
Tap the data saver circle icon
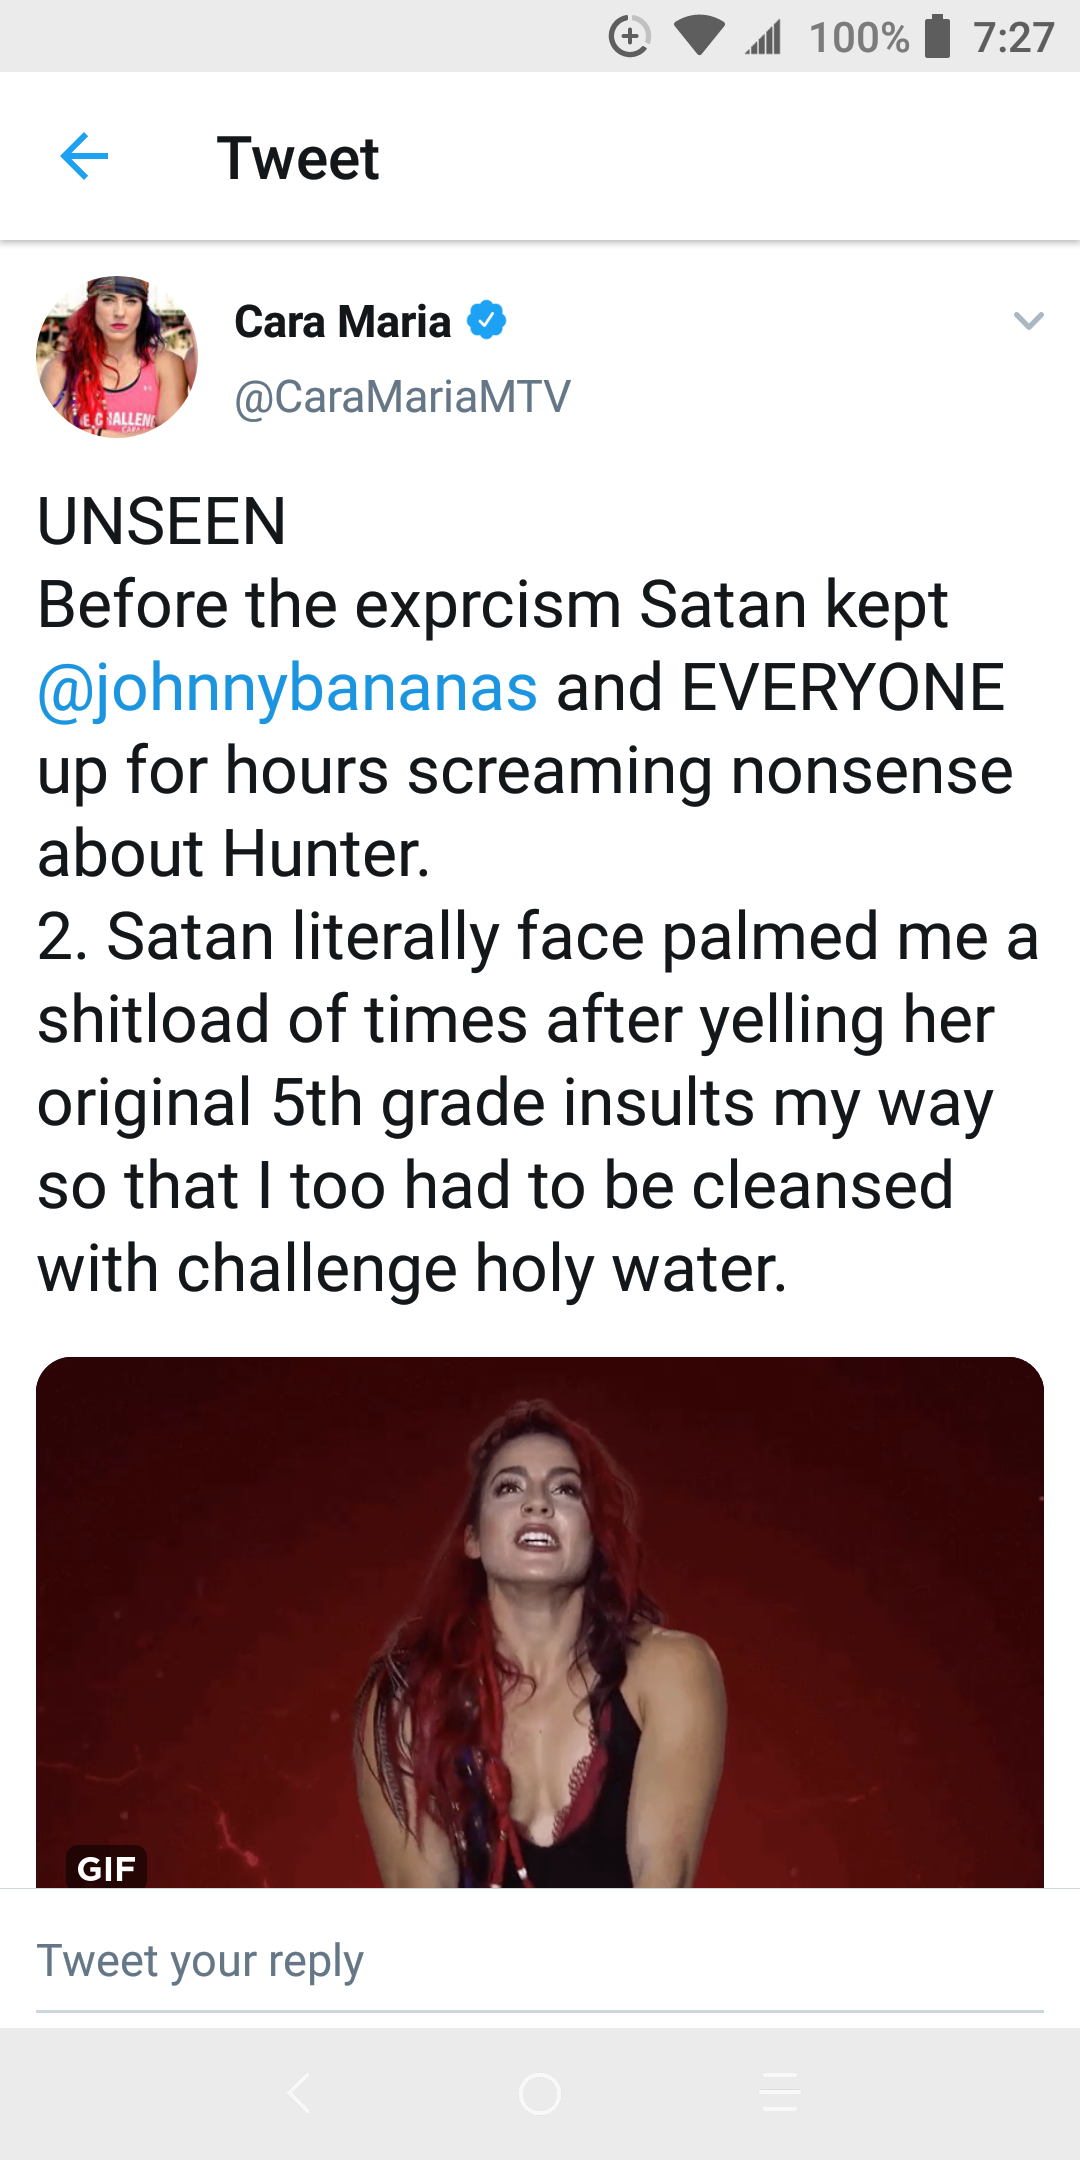pos(630,37)
